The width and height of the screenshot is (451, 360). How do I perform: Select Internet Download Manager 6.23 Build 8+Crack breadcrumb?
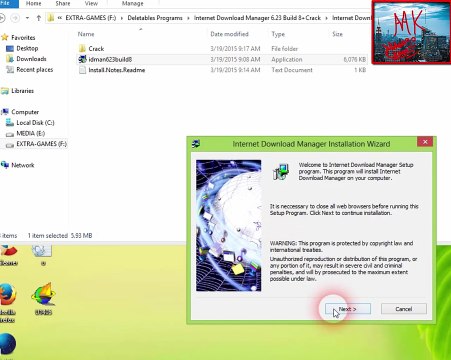[x=257, y=18]
